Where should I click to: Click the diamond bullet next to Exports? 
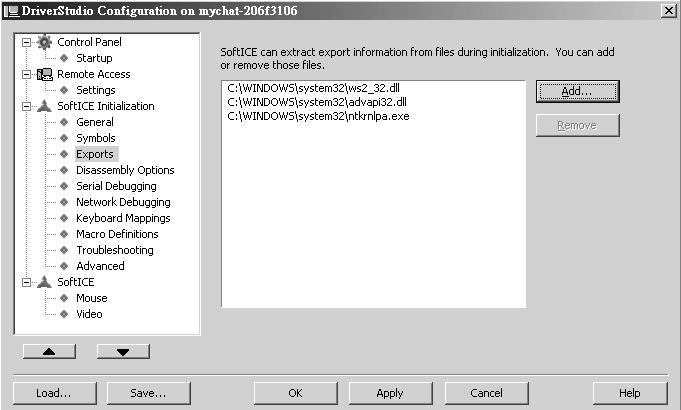64,154
